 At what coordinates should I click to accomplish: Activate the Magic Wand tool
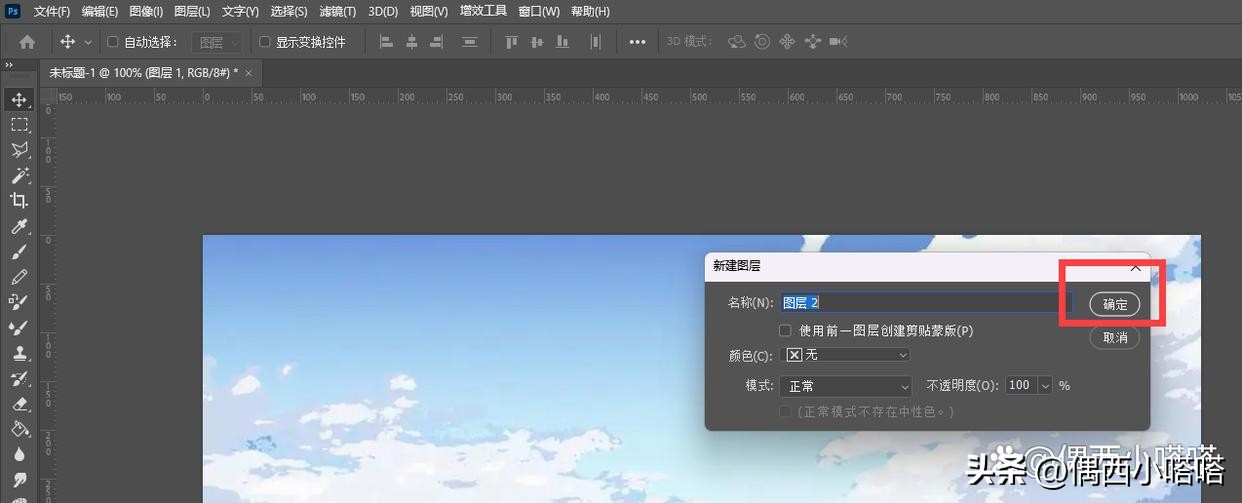[x=19, y=175]
